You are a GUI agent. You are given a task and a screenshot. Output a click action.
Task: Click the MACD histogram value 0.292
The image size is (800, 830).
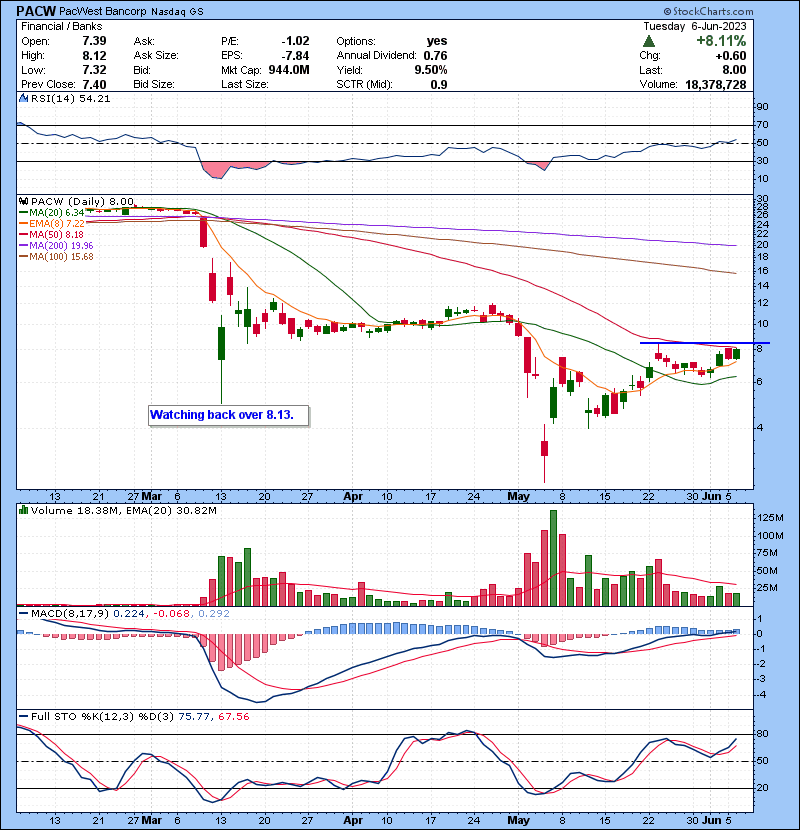tap(214, 614)
